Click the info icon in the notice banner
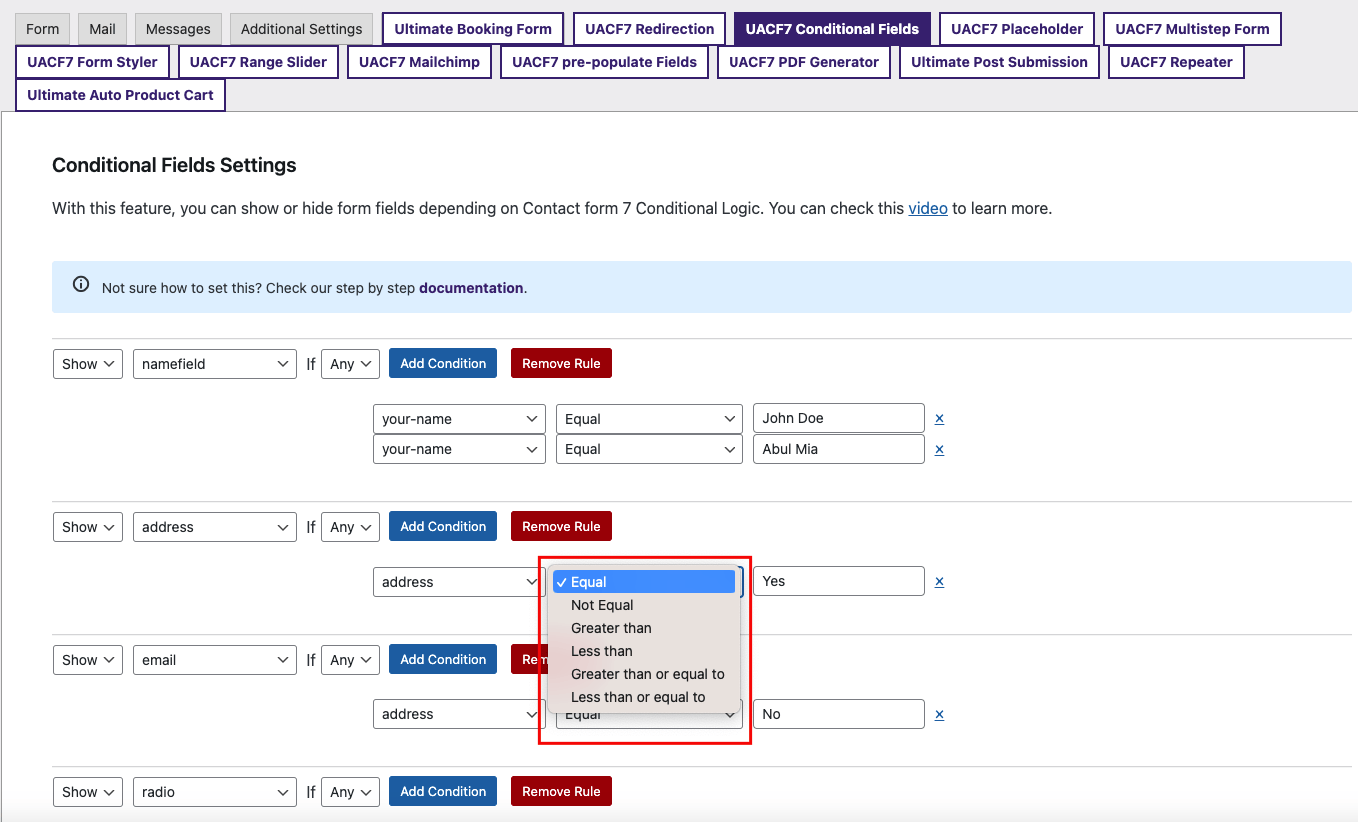Viewport: 1358px width, 822px height. (x=80, y=283)
